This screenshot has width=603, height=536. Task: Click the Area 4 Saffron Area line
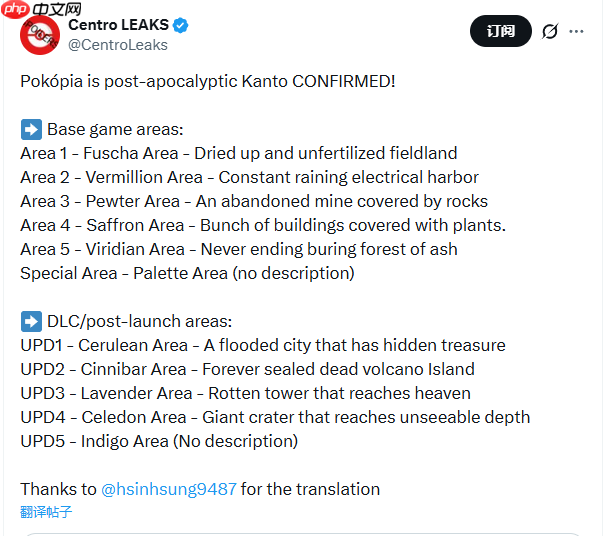pos(263,225)
